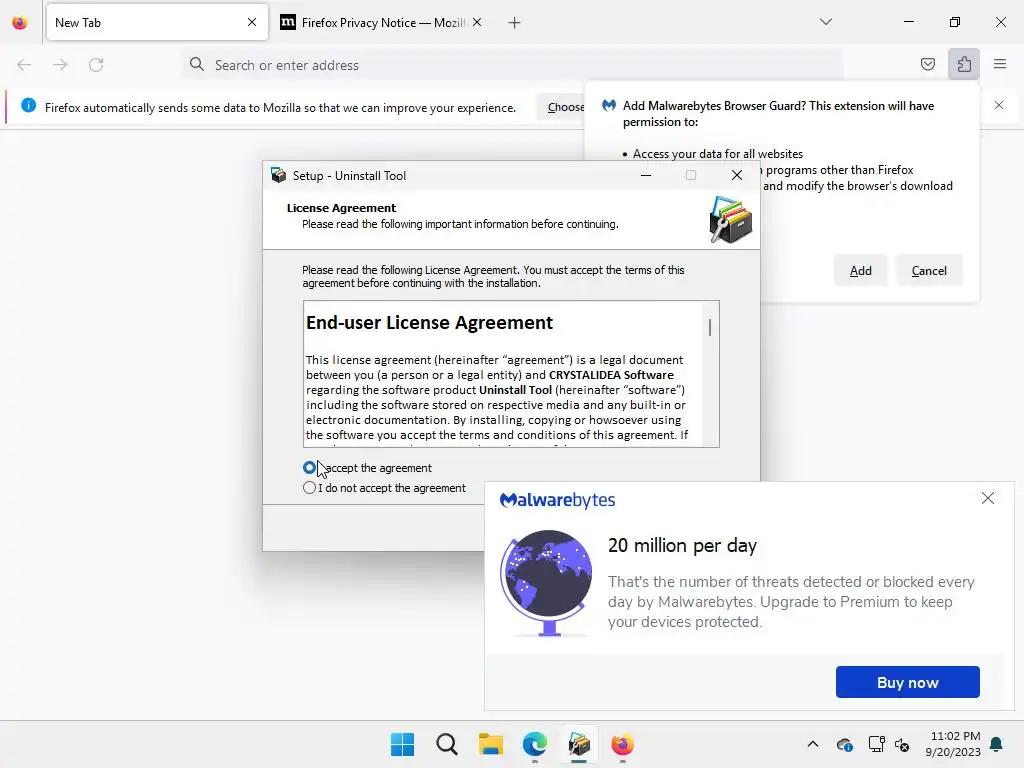Screen dimensions: 1024x768
Task: Close the Setup Uninstall Tool window
Action: pos(737,175)
